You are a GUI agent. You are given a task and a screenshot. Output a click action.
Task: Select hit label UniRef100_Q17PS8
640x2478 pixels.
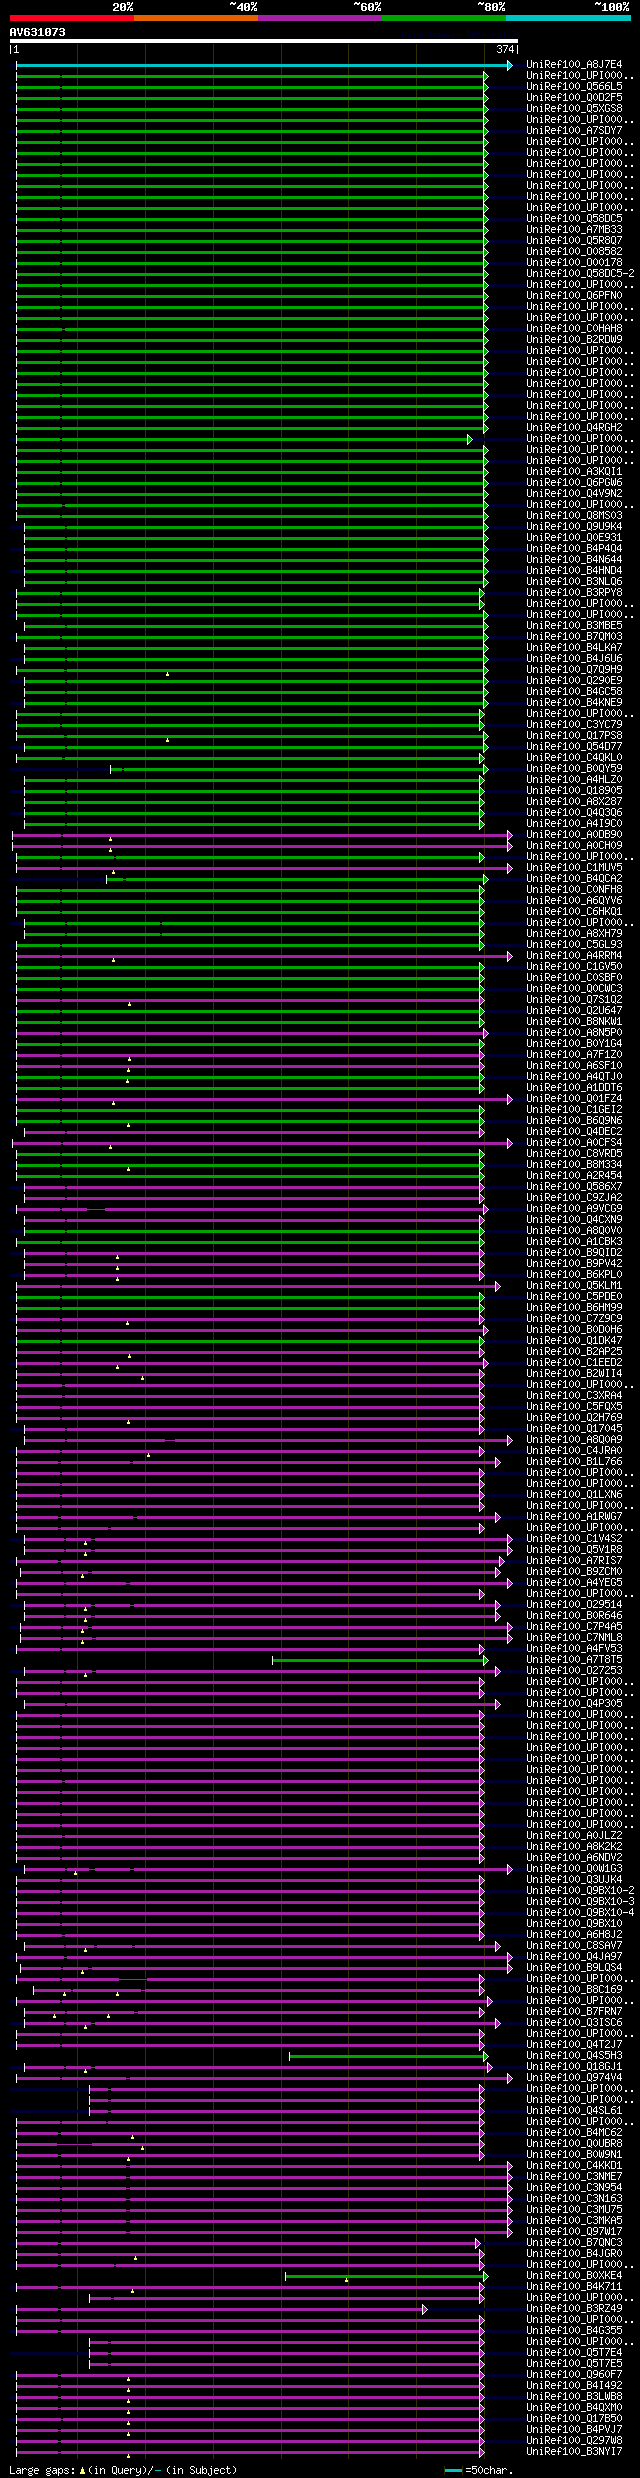574,736
